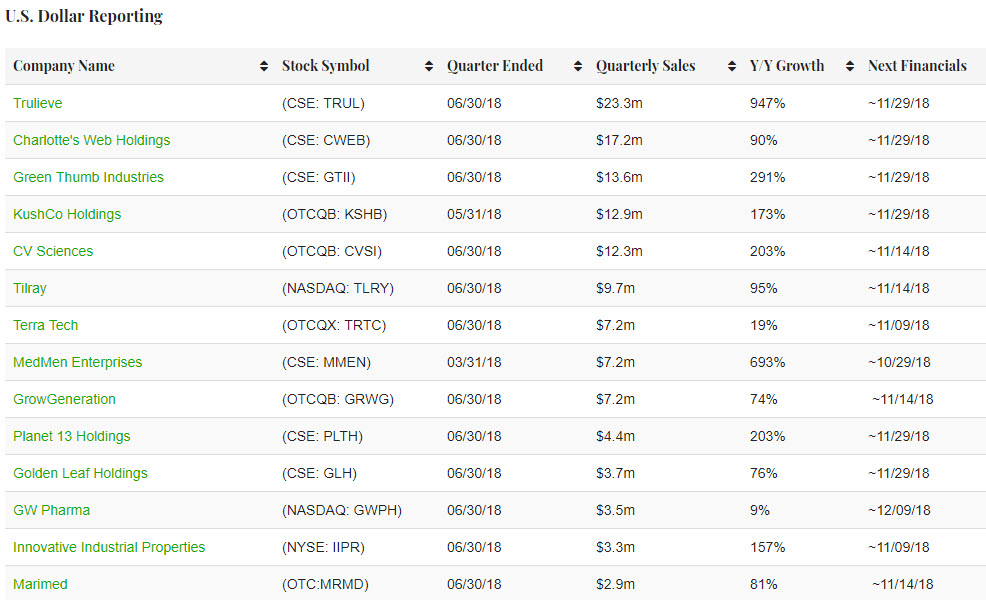Viewport: 986px width, 600px height.
Task: Click sort arrows icon beside Quarter Ended
Action: click(x=578, y=67)
